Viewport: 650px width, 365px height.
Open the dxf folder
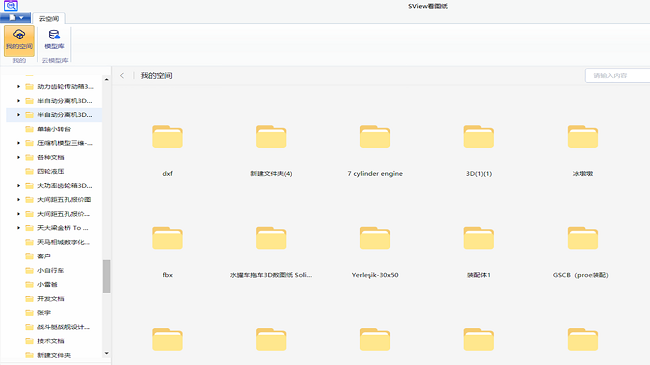[x=167, y=136]
